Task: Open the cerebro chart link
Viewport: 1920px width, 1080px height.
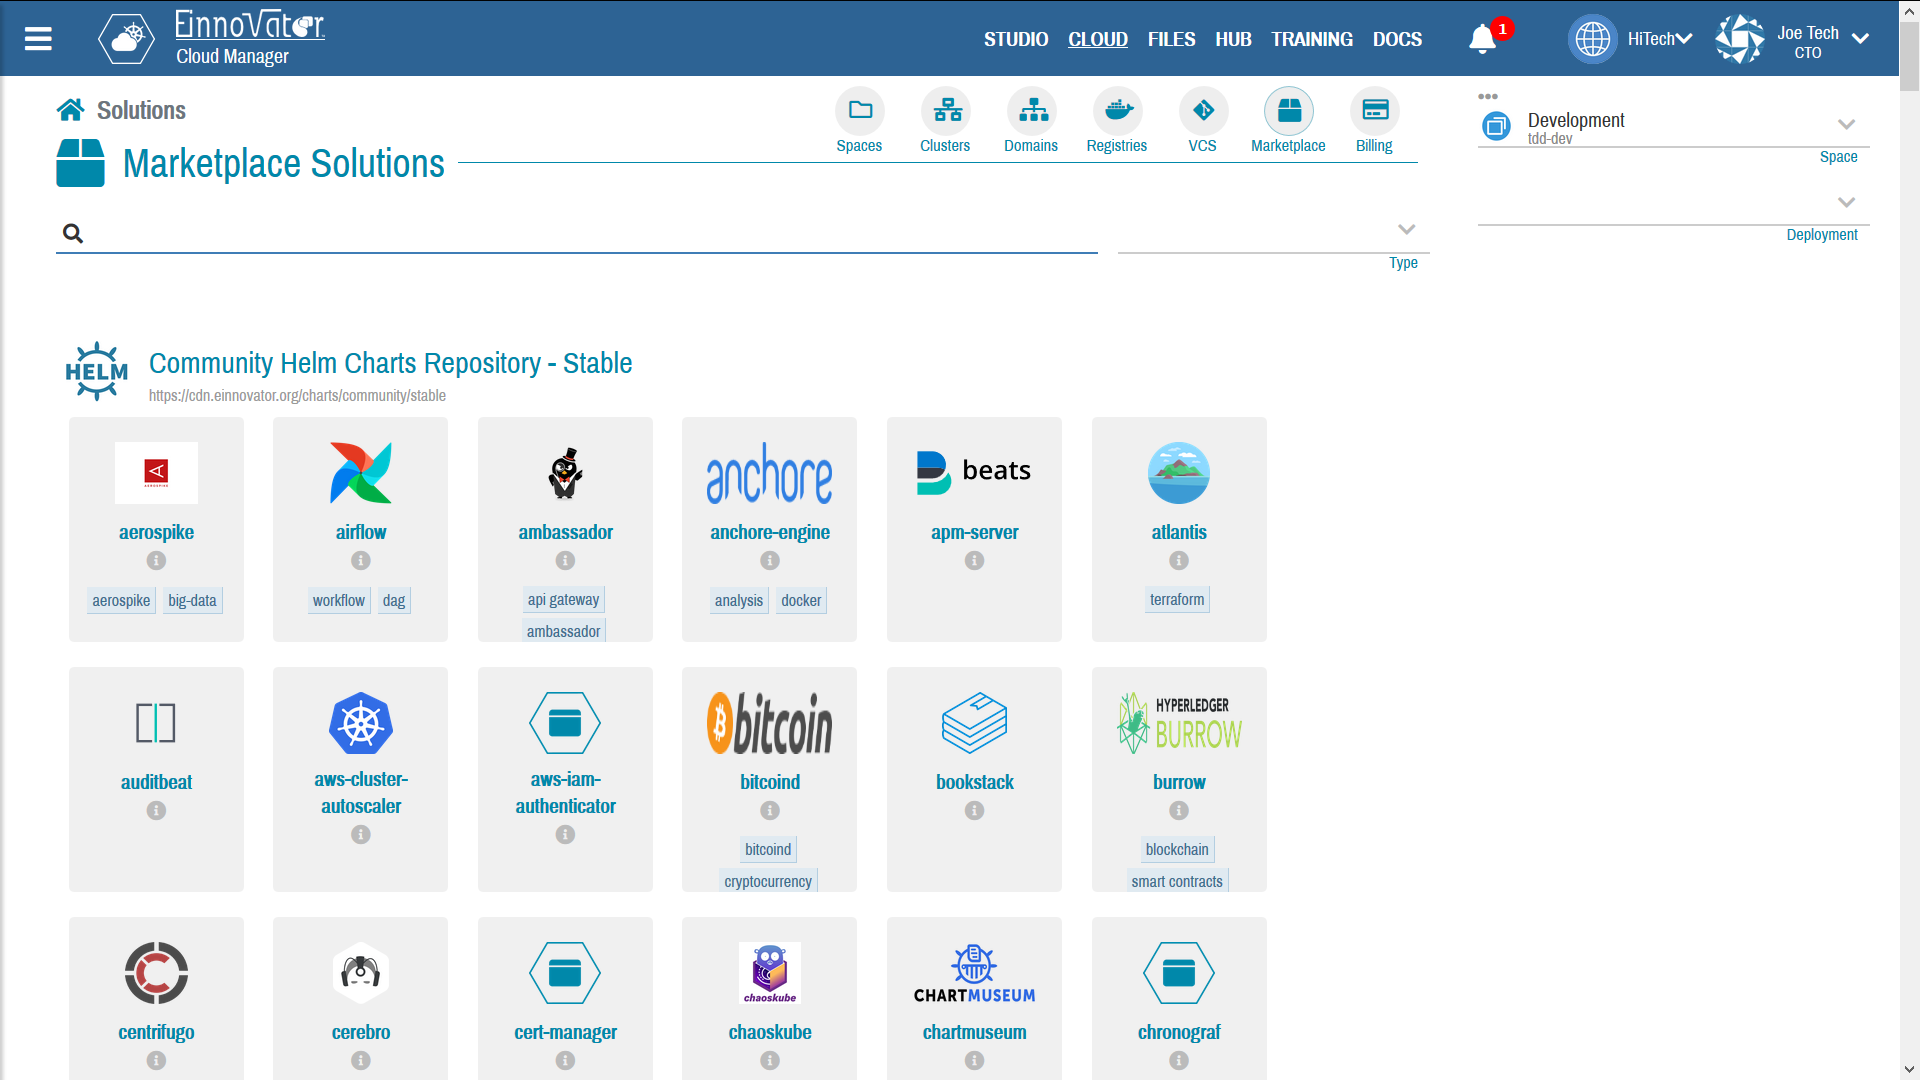Action: pos(361,1032)
